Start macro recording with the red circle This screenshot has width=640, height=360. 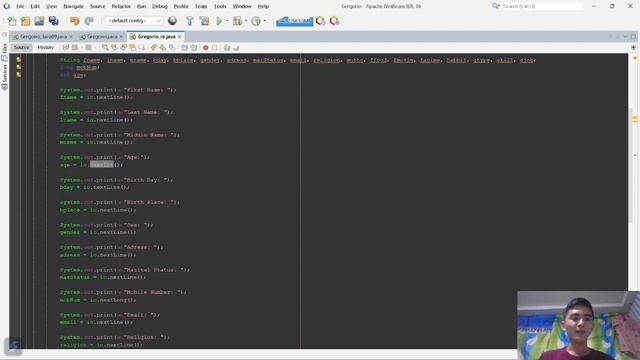coord(206,48)
